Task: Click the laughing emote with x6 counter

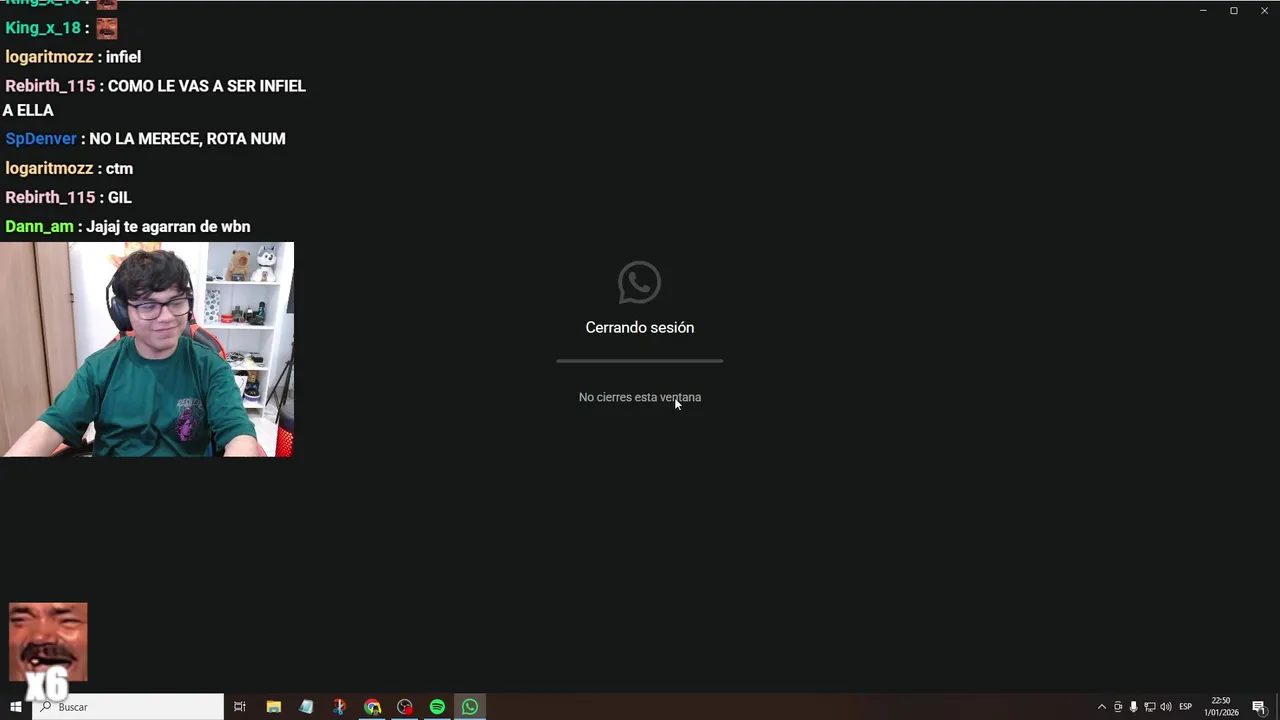Action: pos(47,650)
